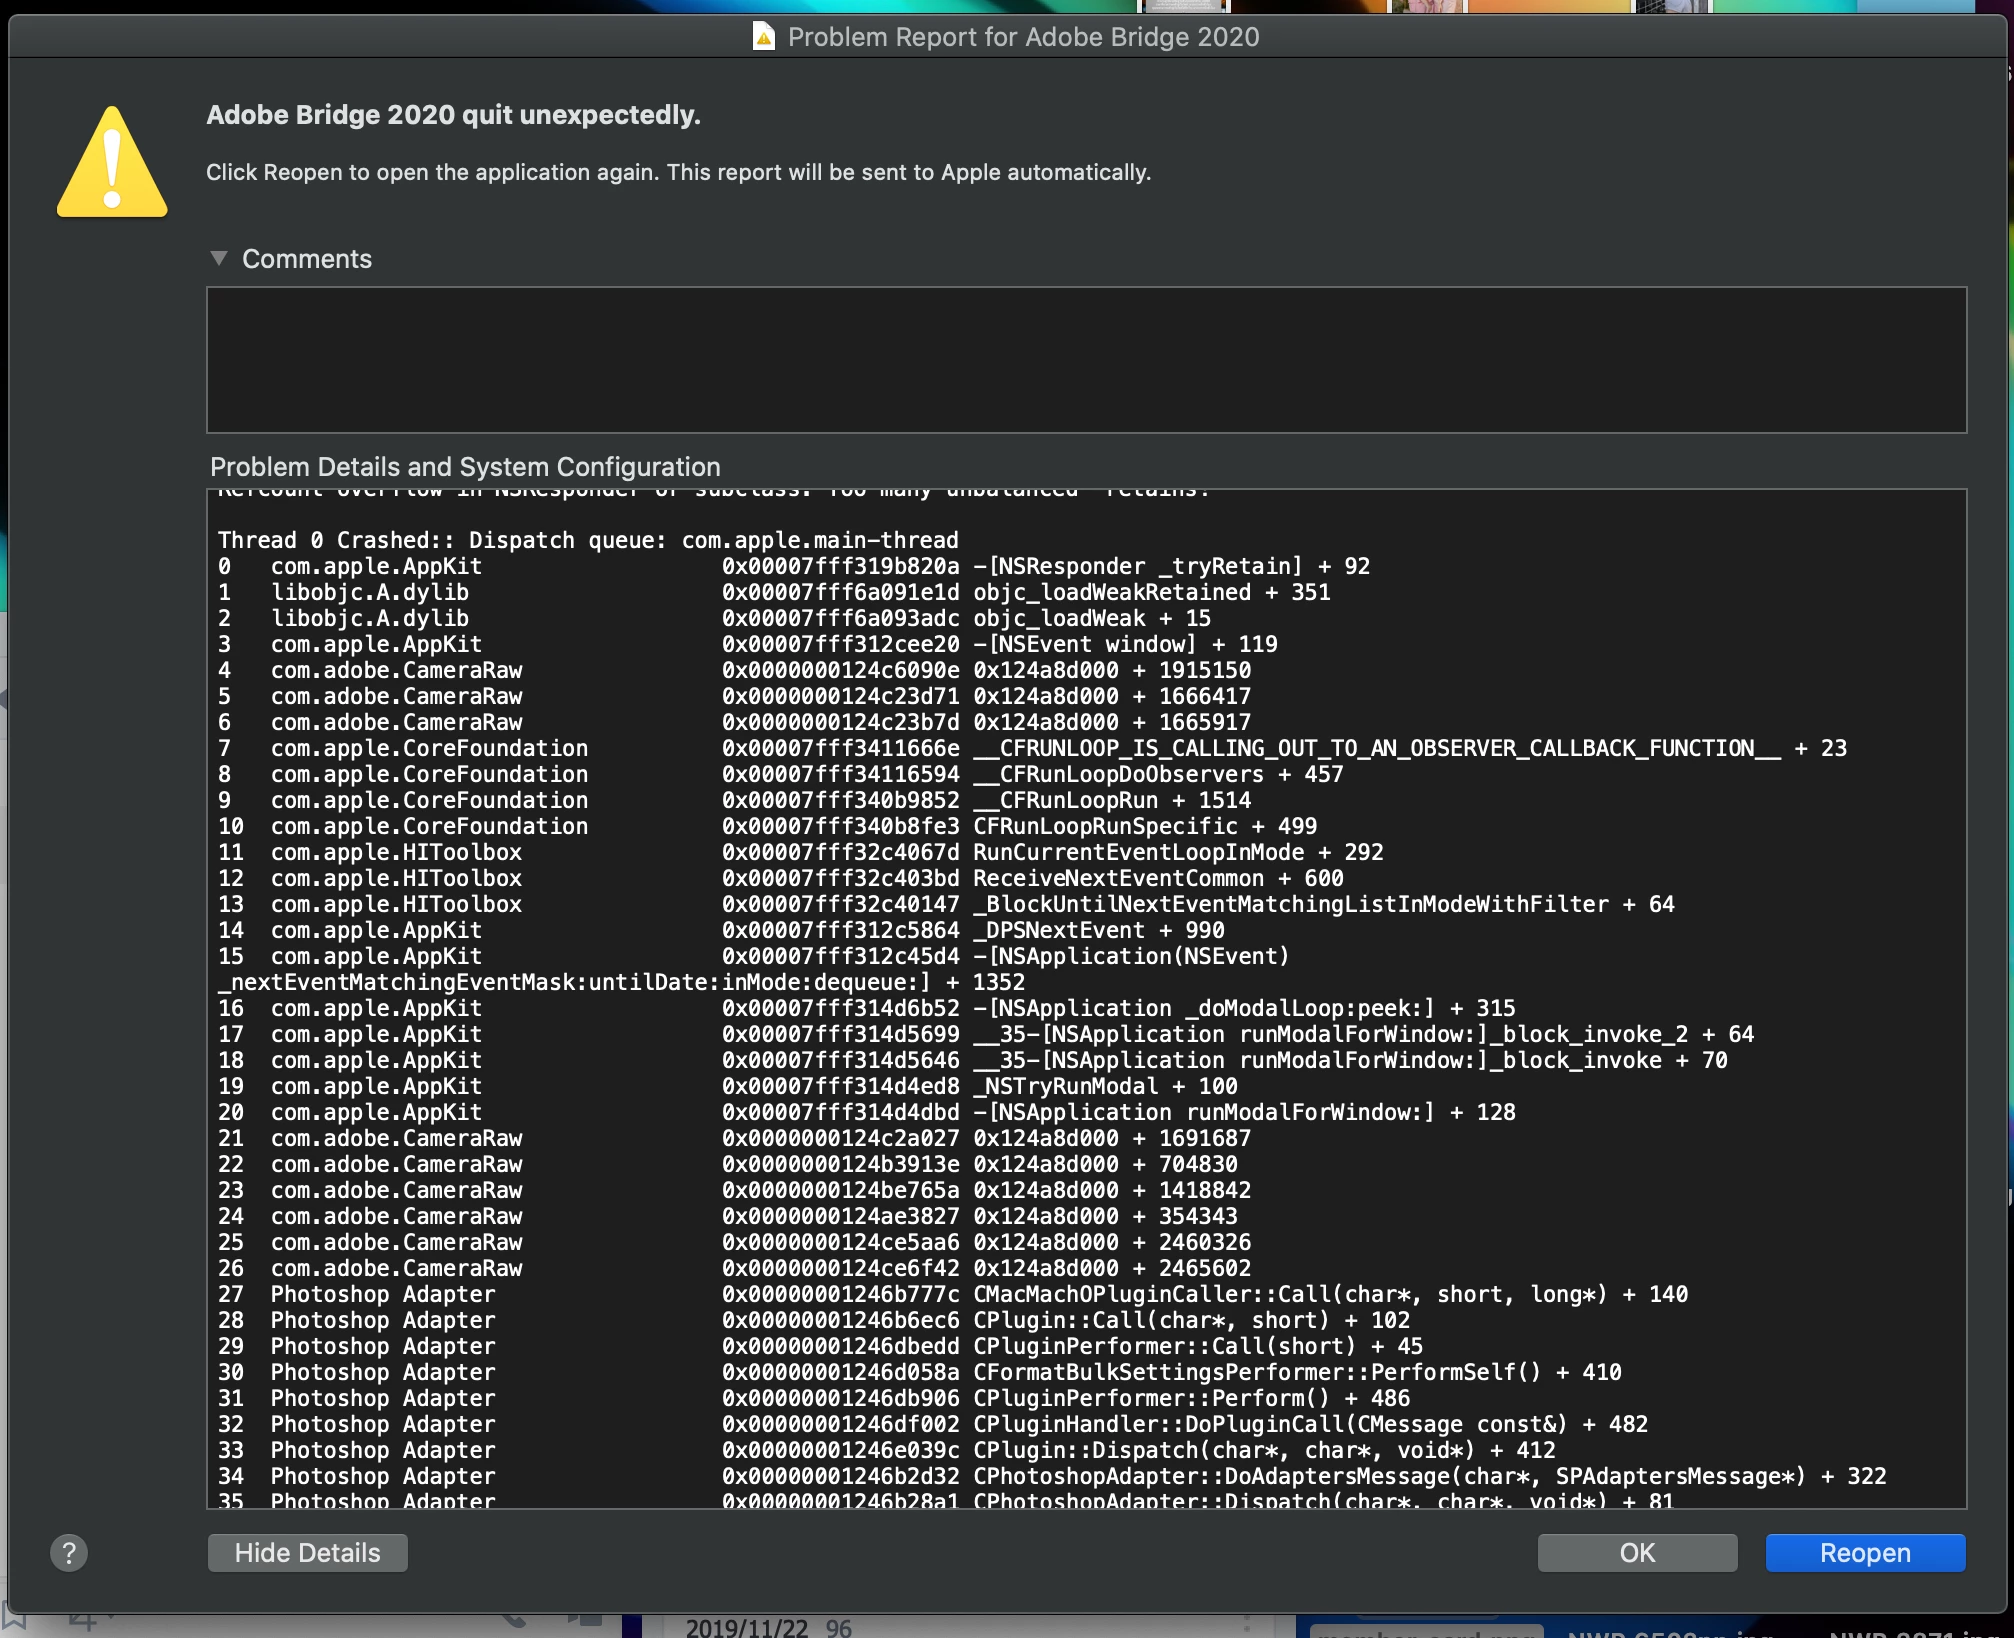This screenshot has height=1638, width=2014.
Task: Click the '[NSResponder _tryRetain]' stack frame line
Action: pos(1171,566)
